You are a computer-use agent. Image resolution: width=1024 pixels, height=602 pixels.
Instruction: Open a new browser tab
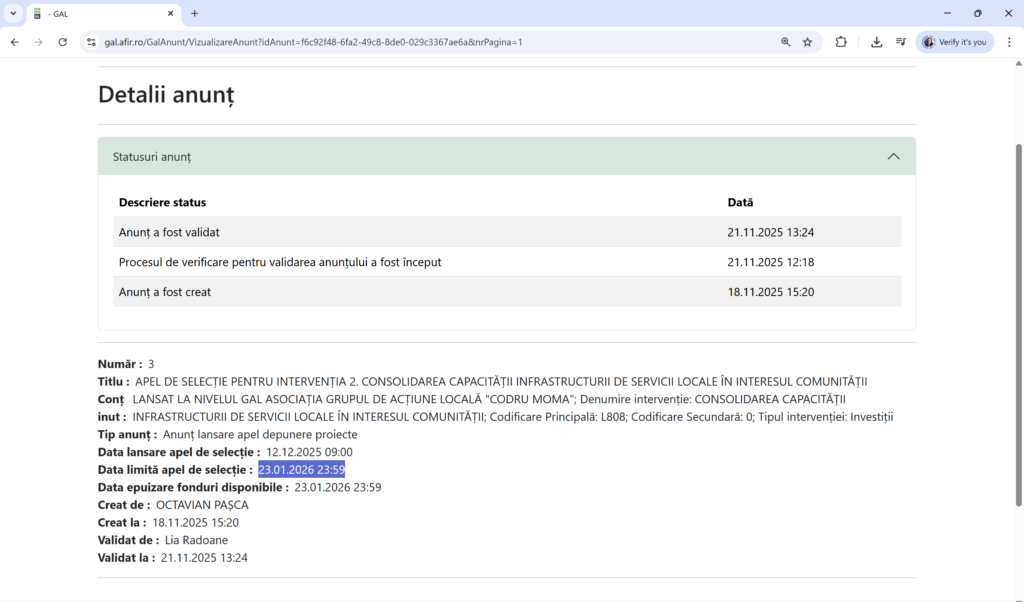pos(195,13)
